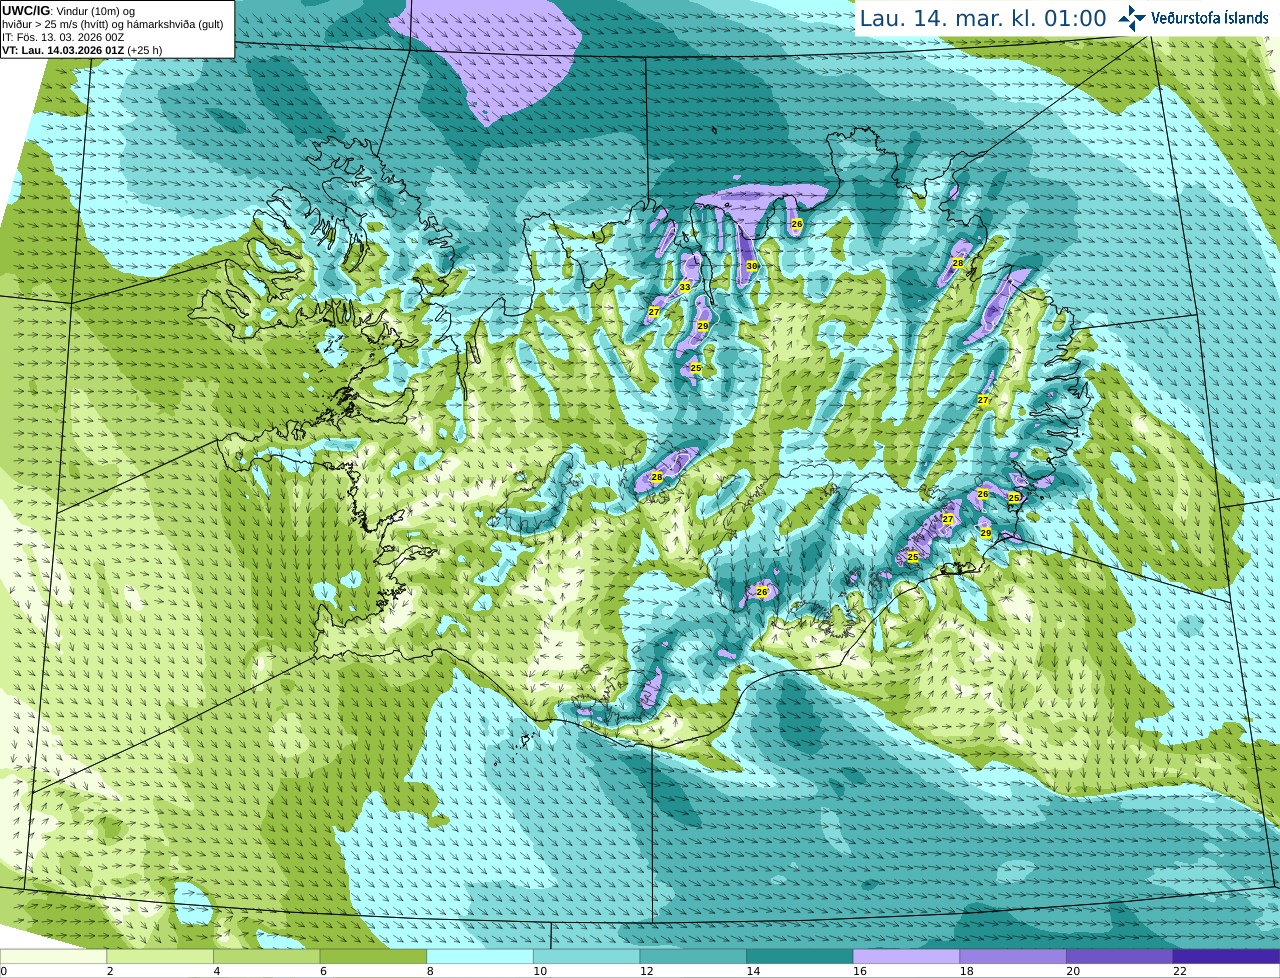Pick the 14–16 m/s dark teal swatch
The height and width of the screenshot is (978, 1280).
click(x=800, y=956)
